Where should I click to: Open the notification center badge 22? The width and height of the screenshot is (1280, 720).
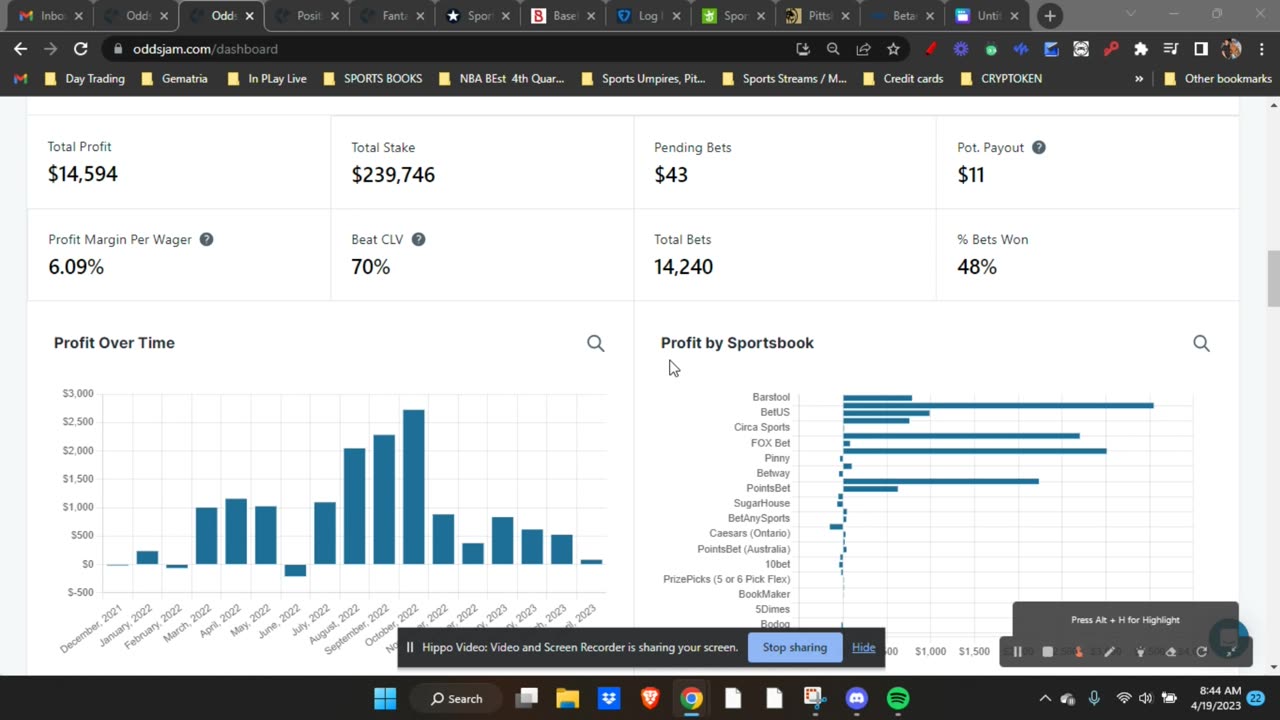point(1256,698)
